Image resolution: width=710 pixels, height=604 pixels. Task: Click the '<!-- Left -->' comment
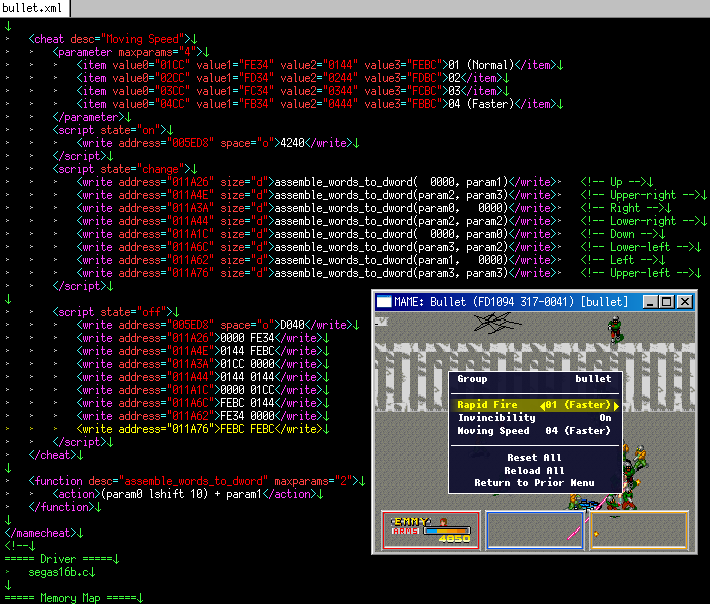(619, 260)
